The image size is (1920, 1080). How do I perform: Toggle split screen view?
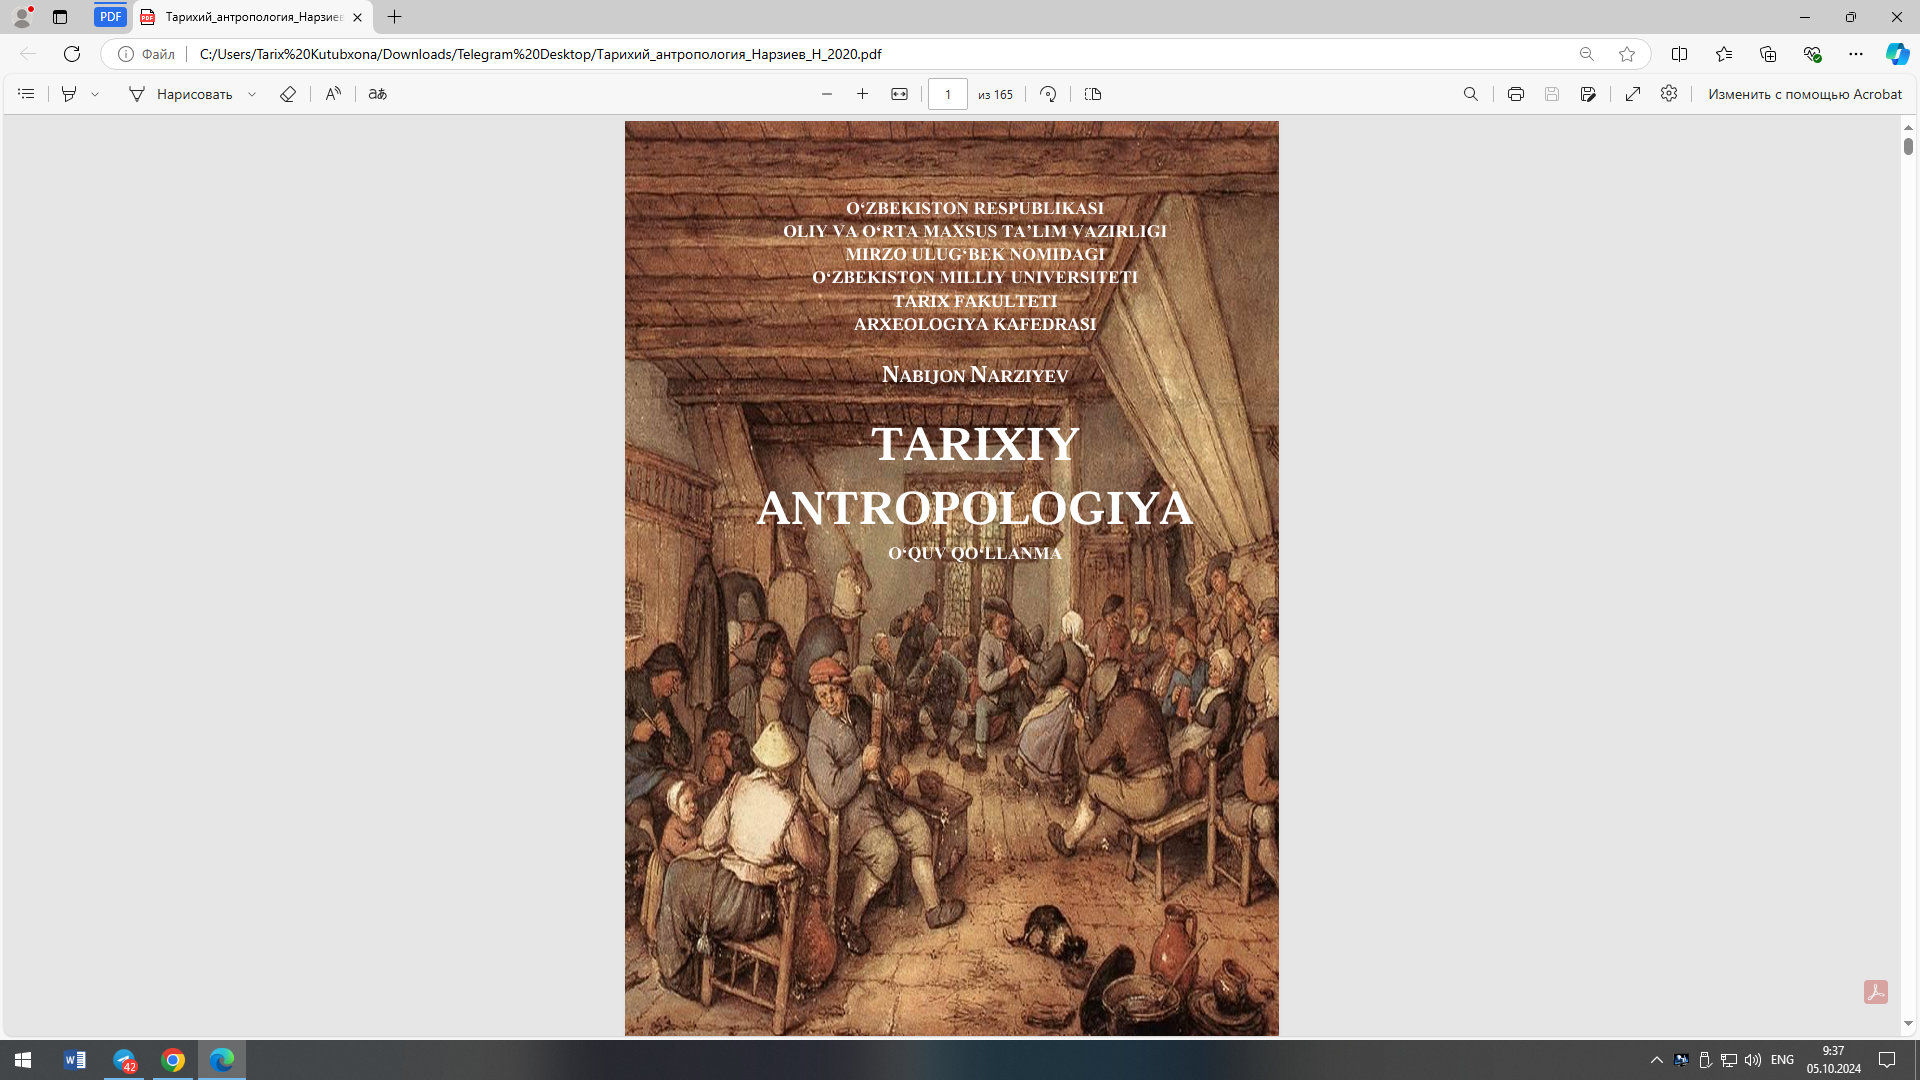(x=1679, y=54)
